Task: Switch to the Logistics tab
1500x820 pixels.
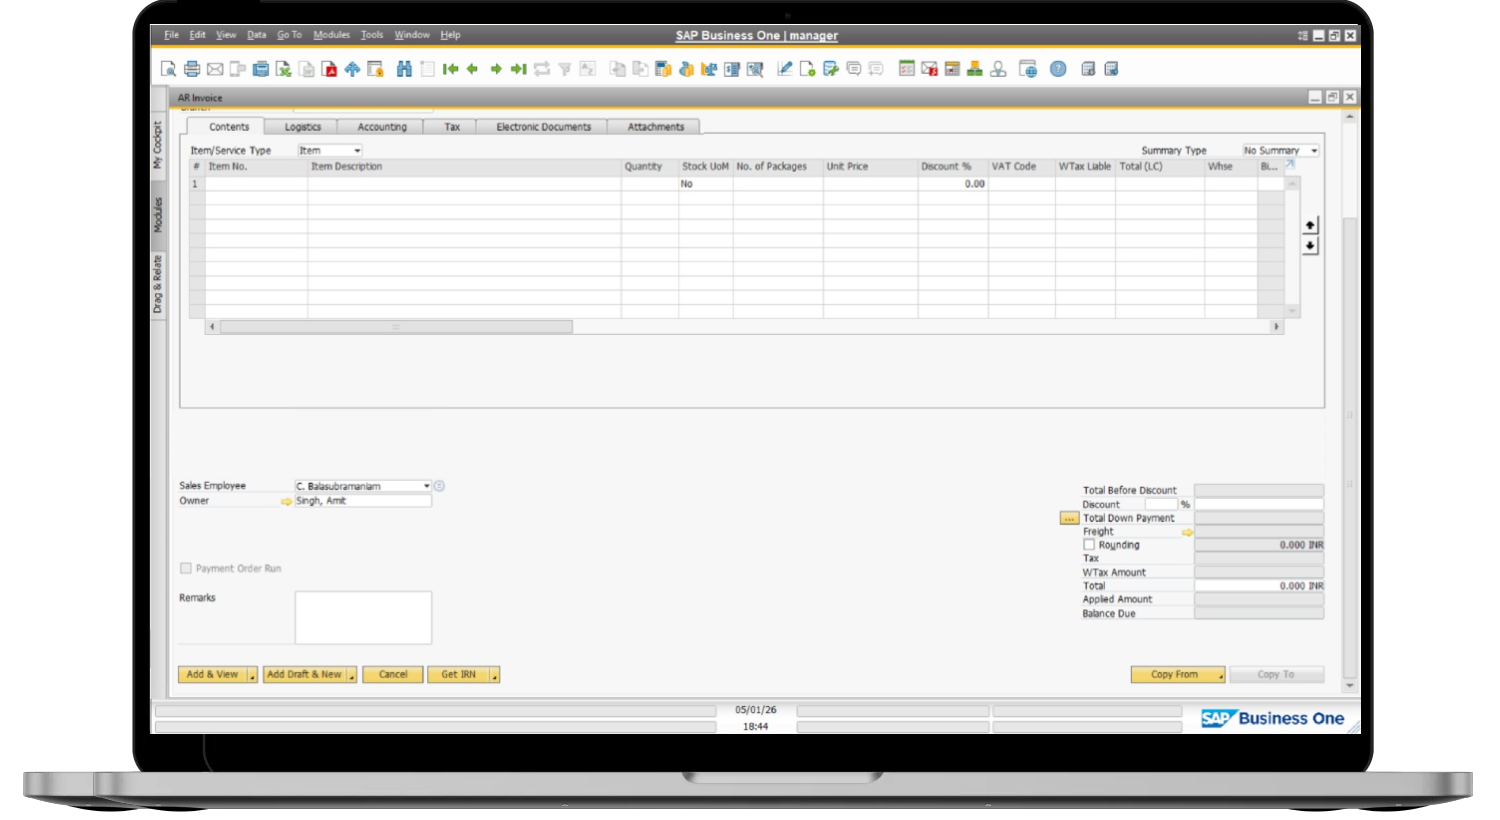Action: pyautogui.click(x=302, y=127)
